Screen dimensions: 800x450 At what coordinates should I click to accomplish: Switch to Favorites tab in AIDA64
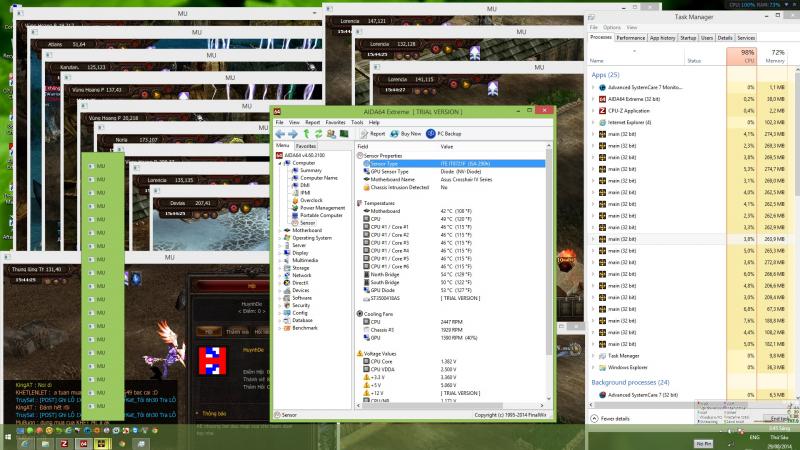[305, 145]
